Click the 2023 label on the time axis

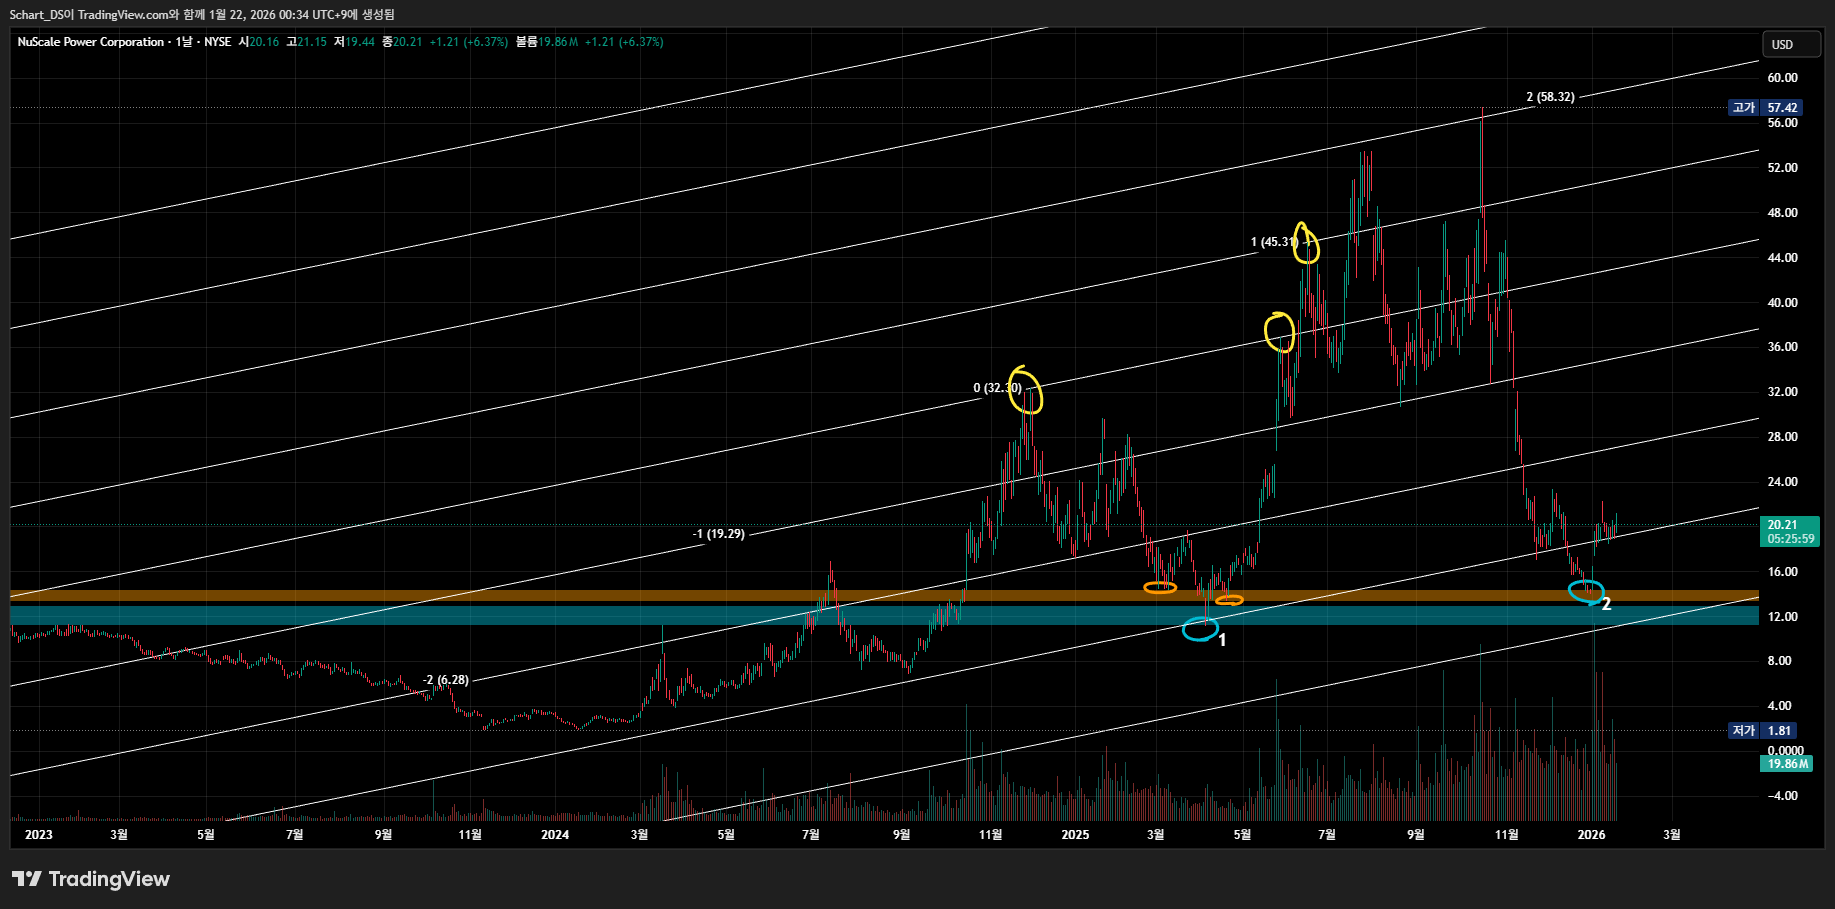point(38,835)
